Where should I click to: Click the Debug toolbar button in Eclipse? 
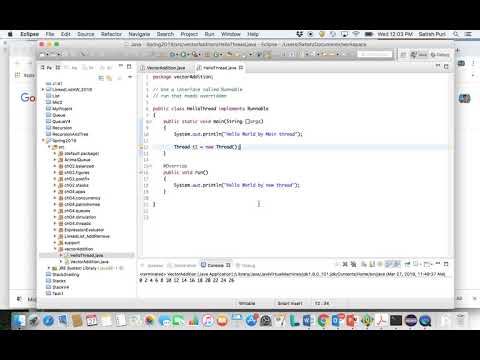click(x=173, y=54)
